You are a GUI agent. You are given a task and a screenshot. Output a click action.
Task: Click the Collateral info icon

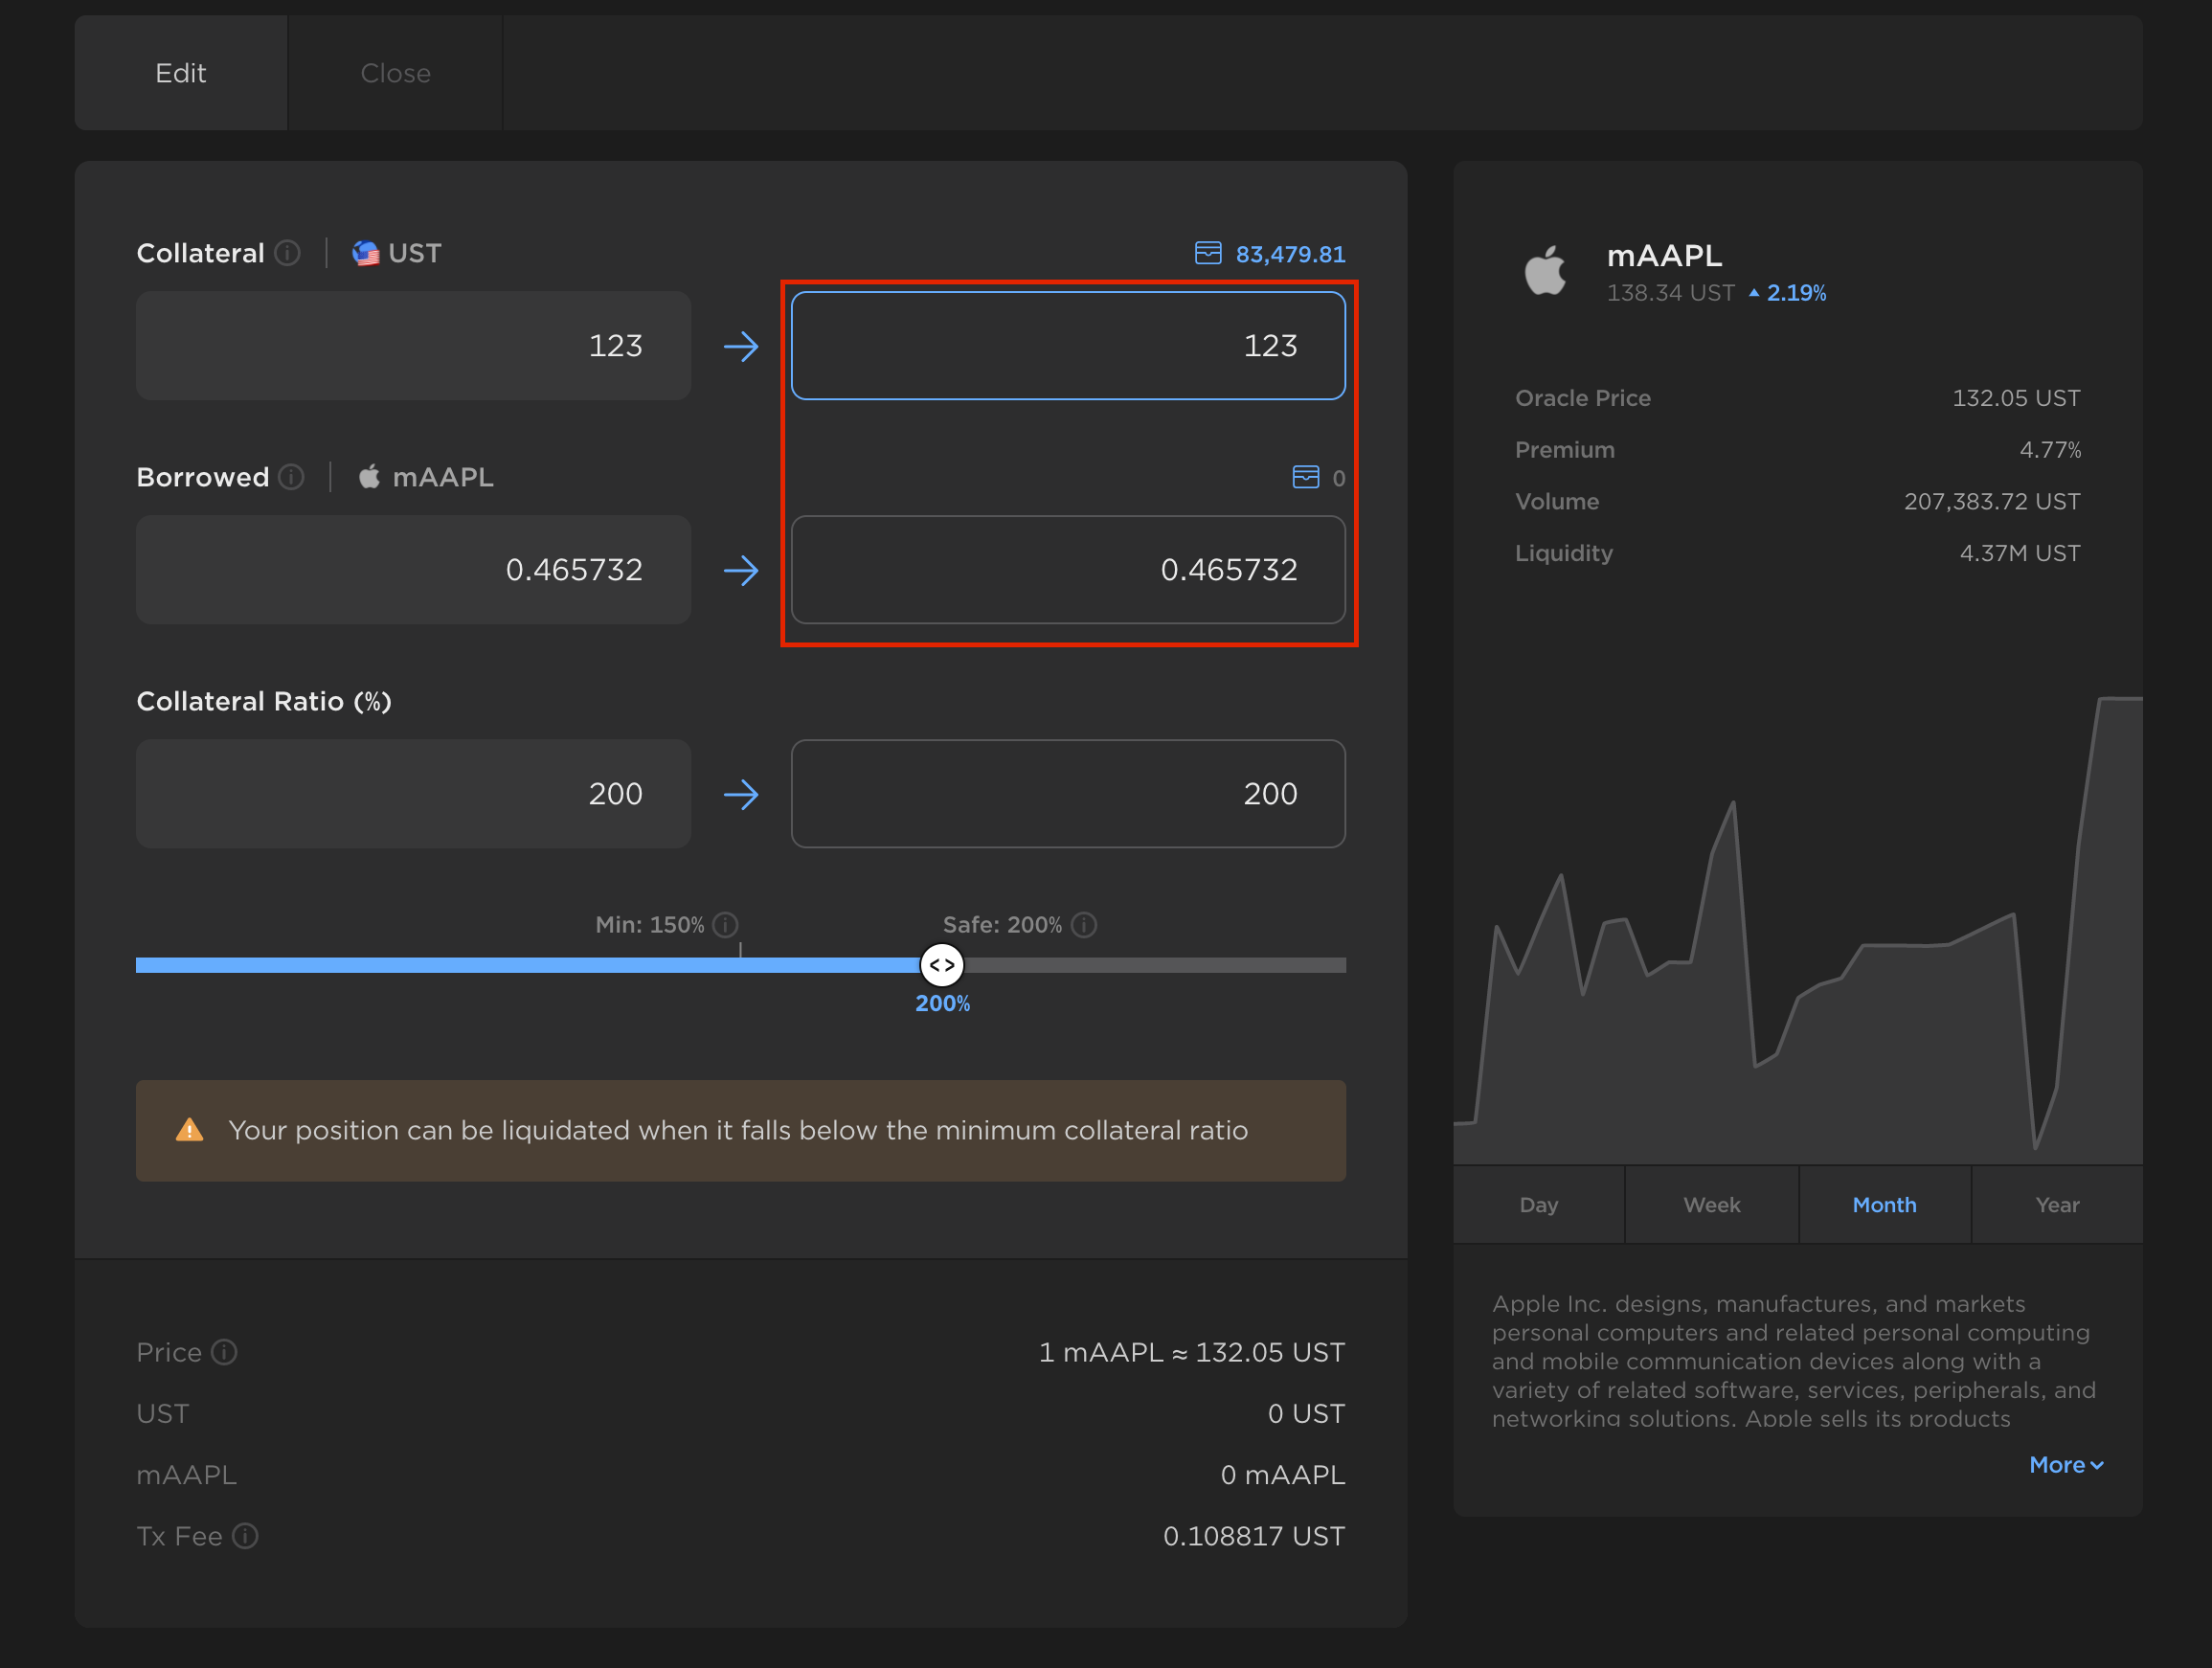click(x=287, y=253)
